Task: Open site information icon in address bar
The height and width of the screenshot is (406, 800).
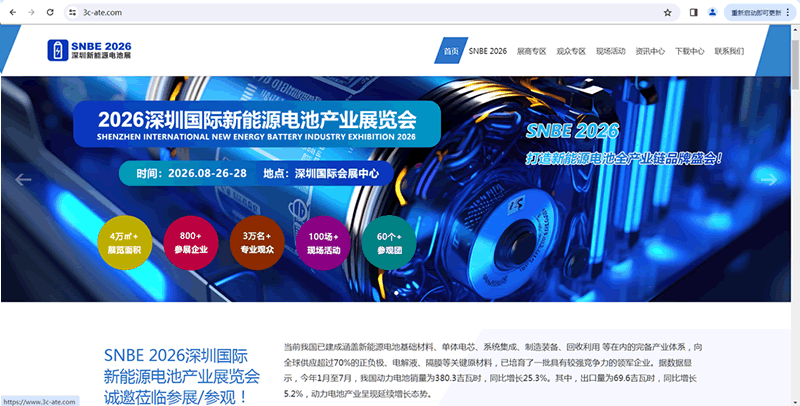Action: click(x=72, y=12)
